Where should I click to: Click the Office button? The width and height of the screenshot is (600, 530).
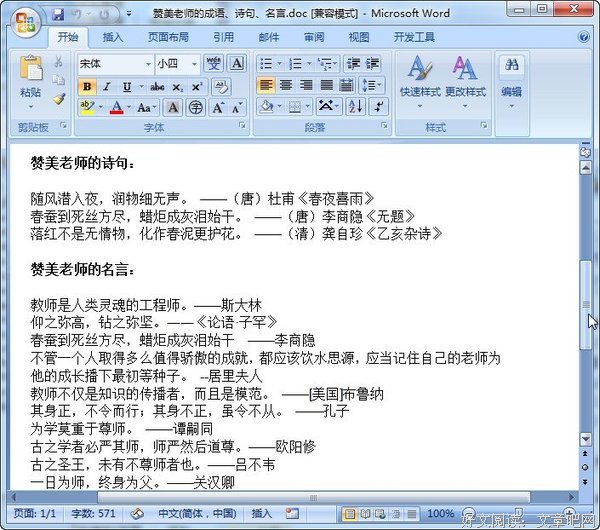[x=27, y=18]
